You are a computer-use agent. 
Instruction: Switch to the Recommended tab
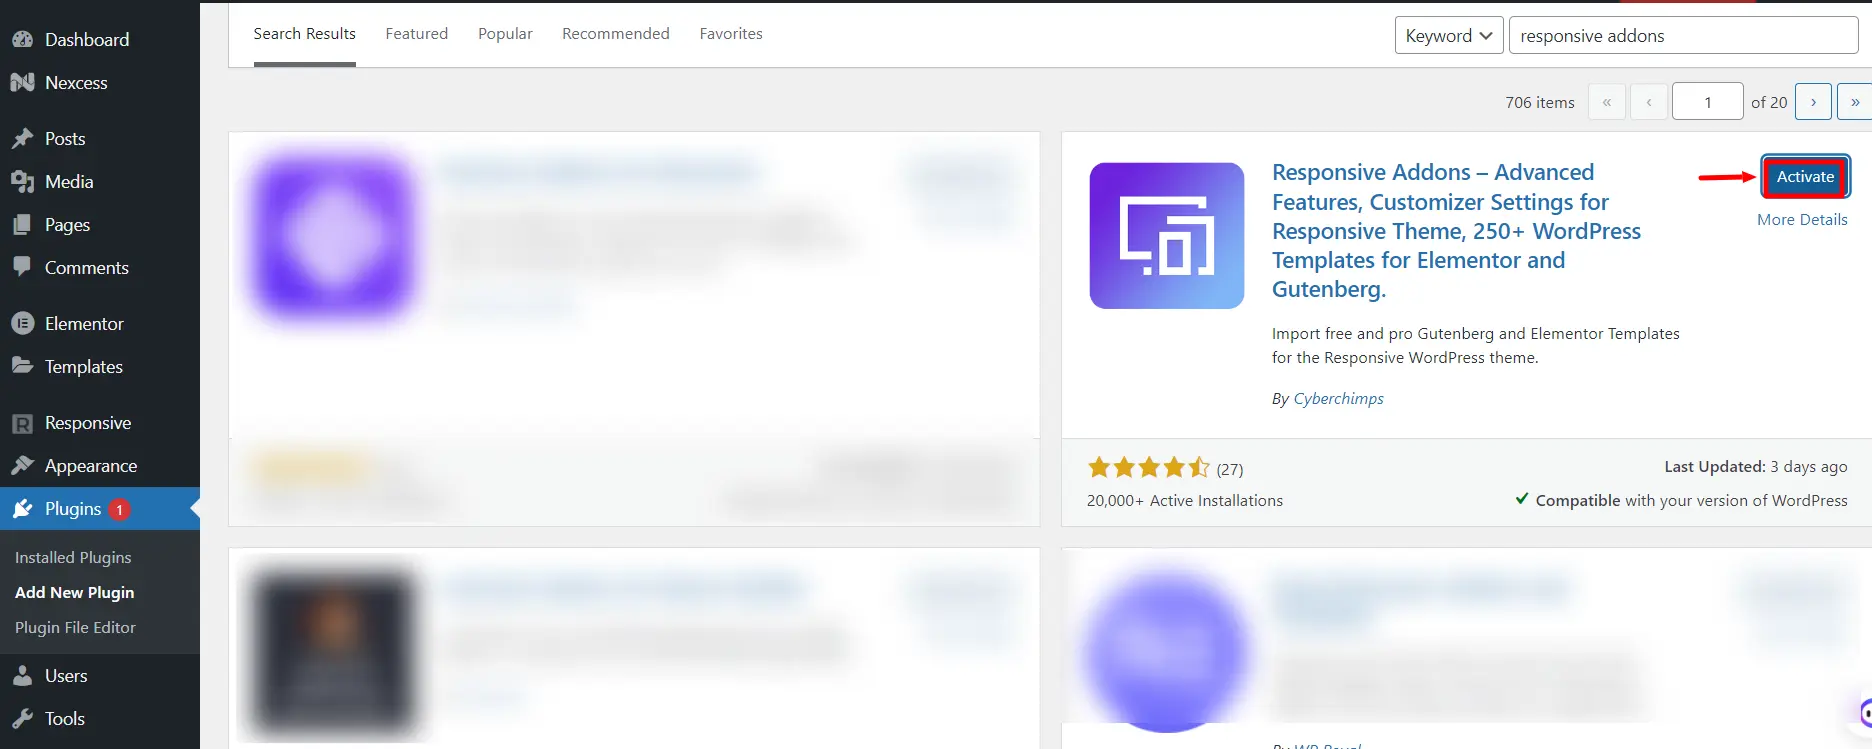(x=616, y=34)
